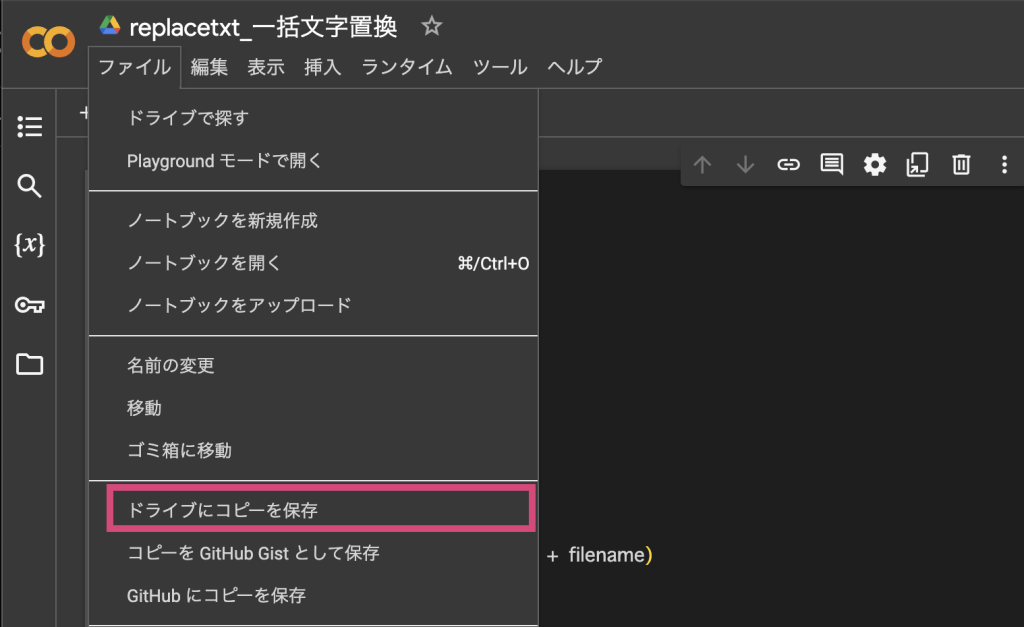
Task: Click the cell link icon
Action: [789, 165]
